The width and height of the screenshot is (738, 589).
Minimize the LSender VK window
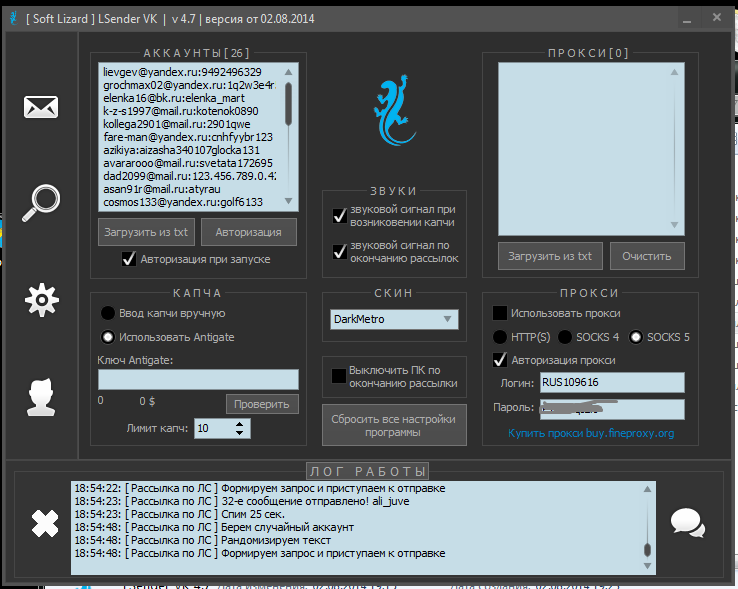[x=687, y=21]
